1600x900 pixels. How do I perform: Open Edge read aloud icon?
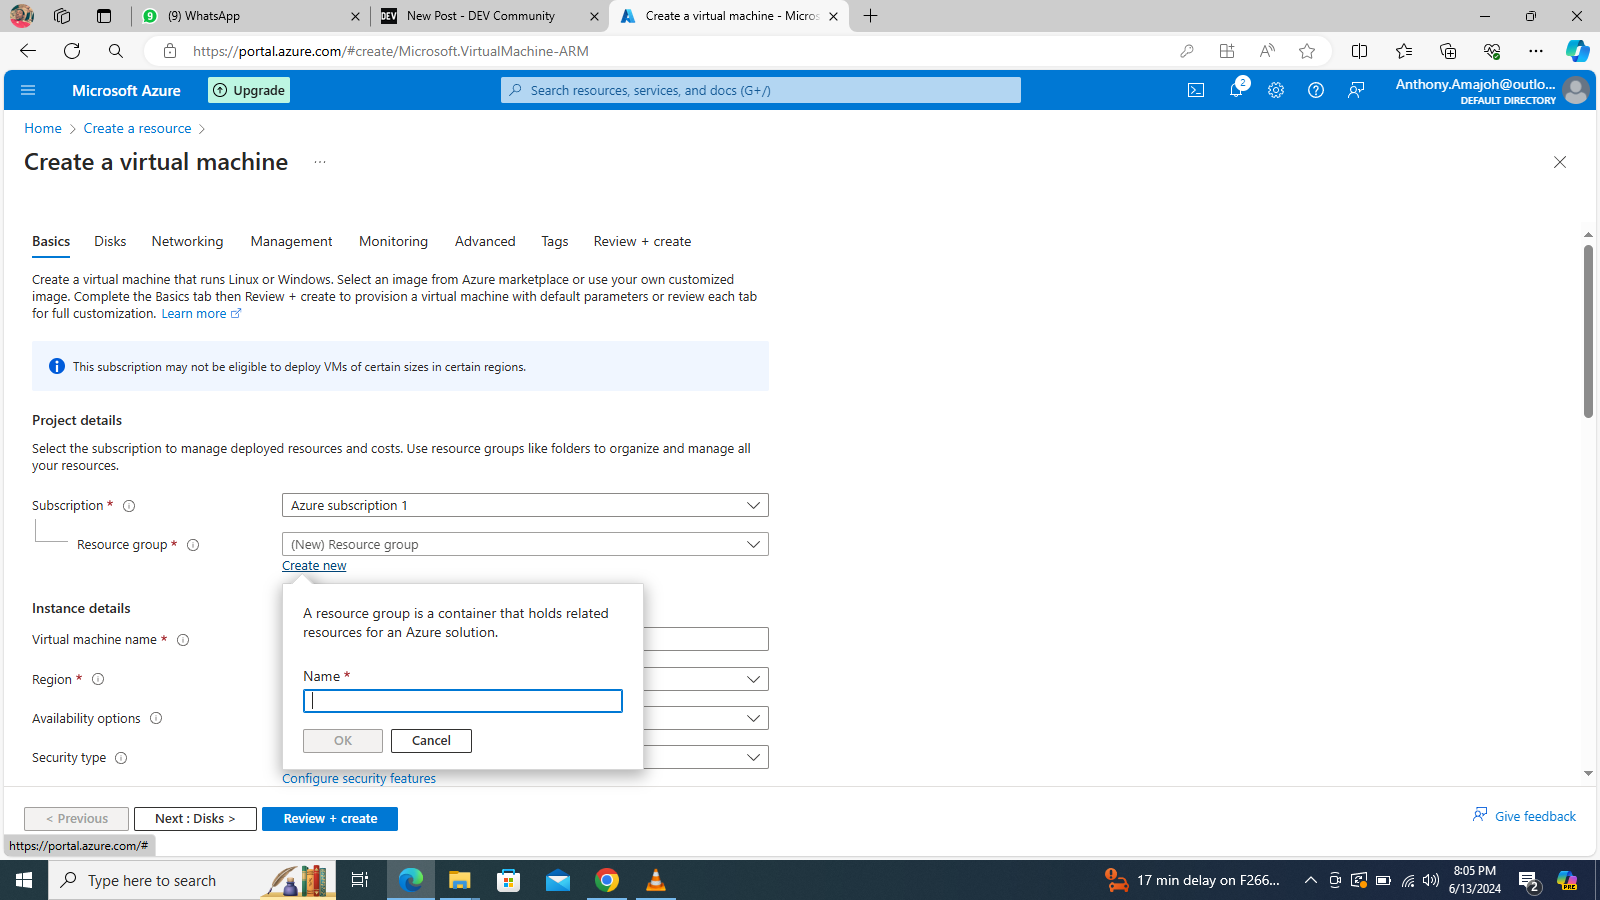coord(1267,51)
